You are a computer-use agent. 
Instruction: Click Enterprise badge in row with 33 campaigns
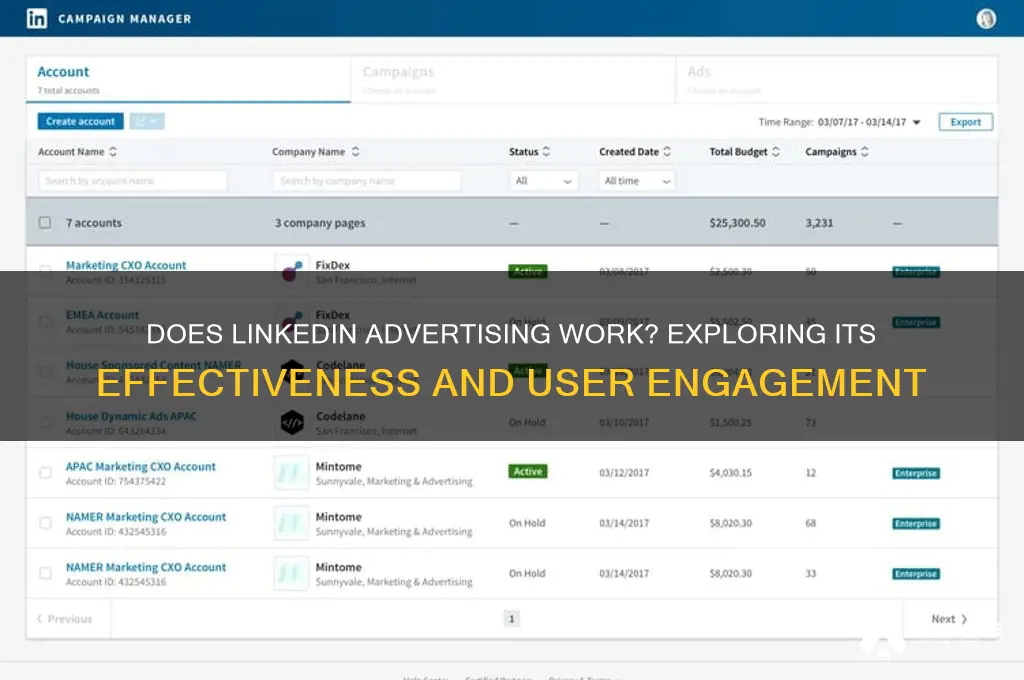tap(916, 574)
